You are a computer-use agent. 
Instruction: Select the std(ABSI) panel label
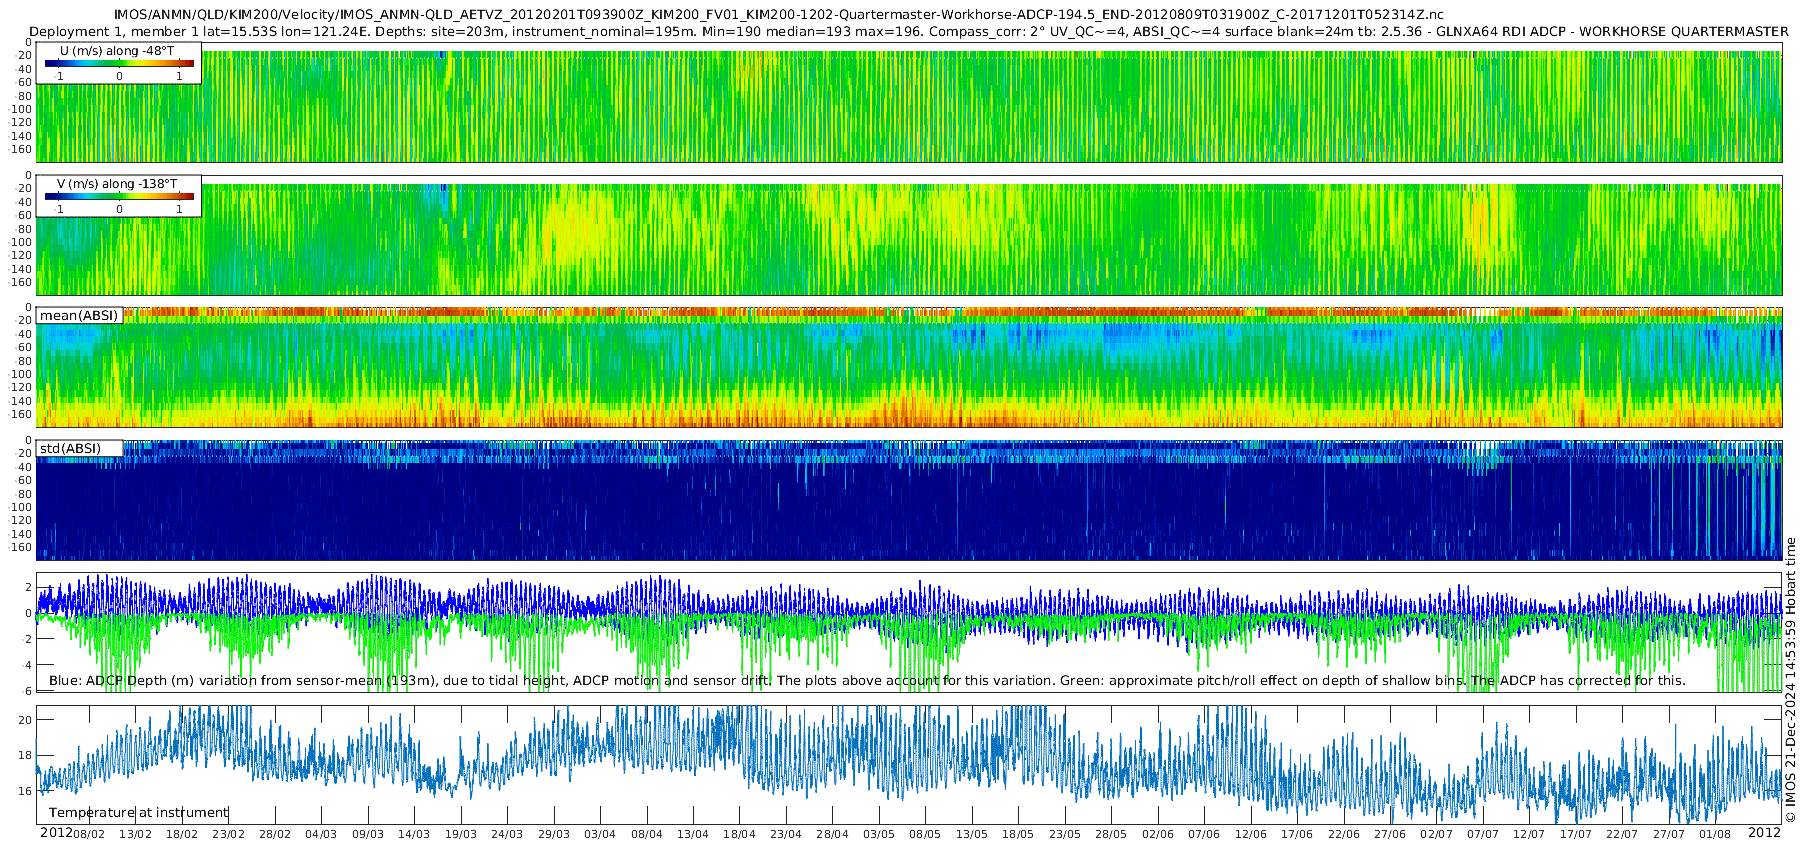[x=70, y=449]
